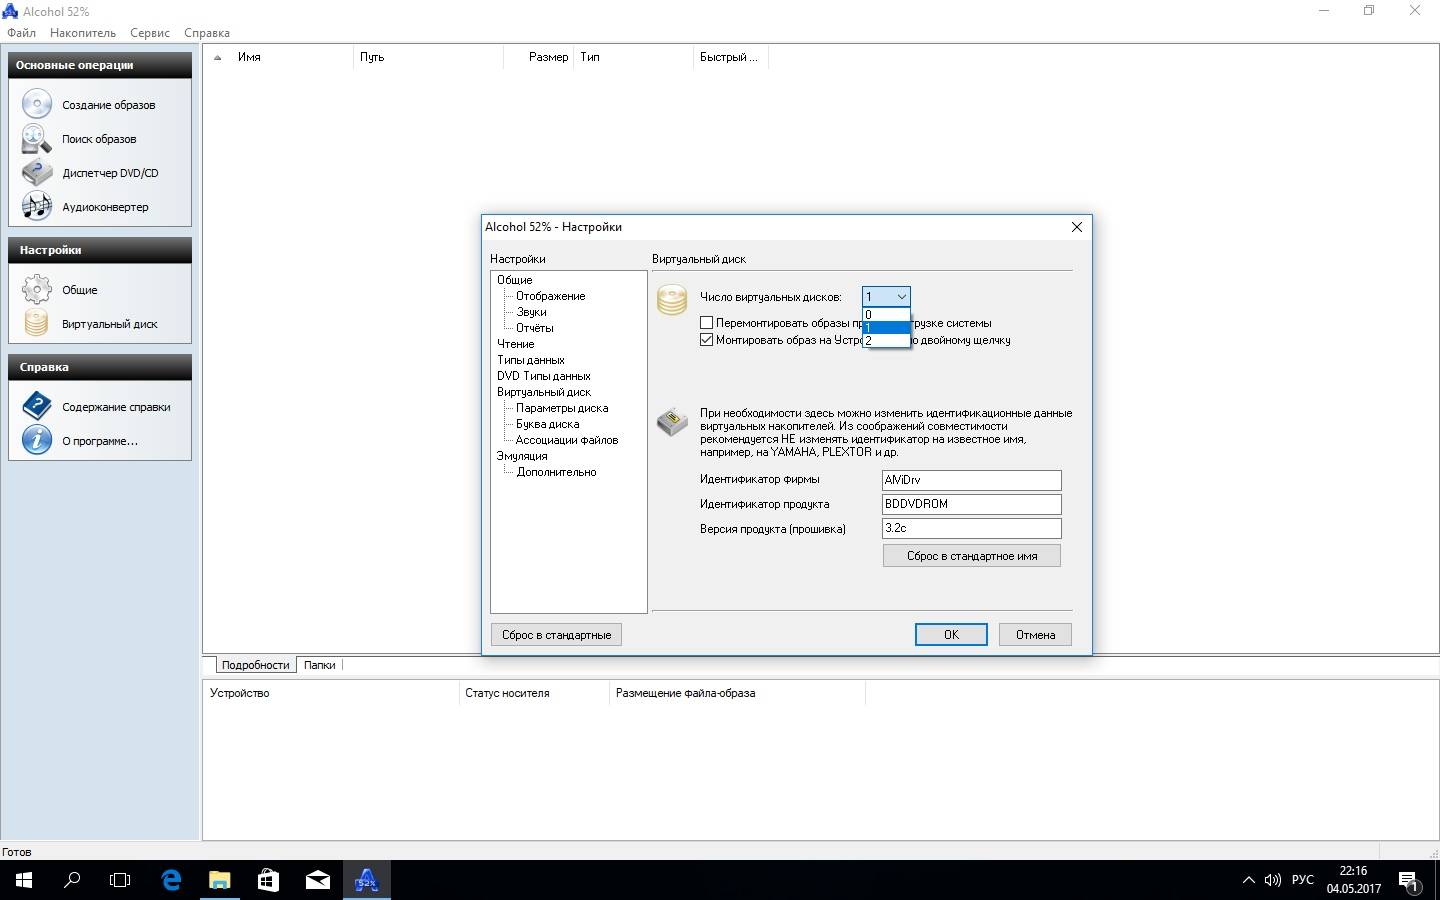1440x900 pixels.
Task: Select Виртуальный диск in the settings tree
Action: click(x=544, y=392)
